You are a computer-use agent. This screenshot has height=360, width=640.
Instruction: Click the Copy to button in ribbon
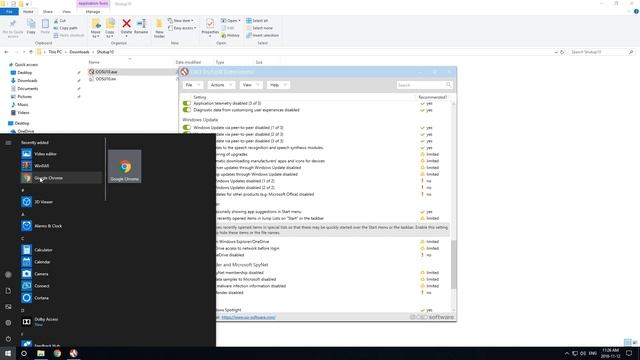pos(110,28)
